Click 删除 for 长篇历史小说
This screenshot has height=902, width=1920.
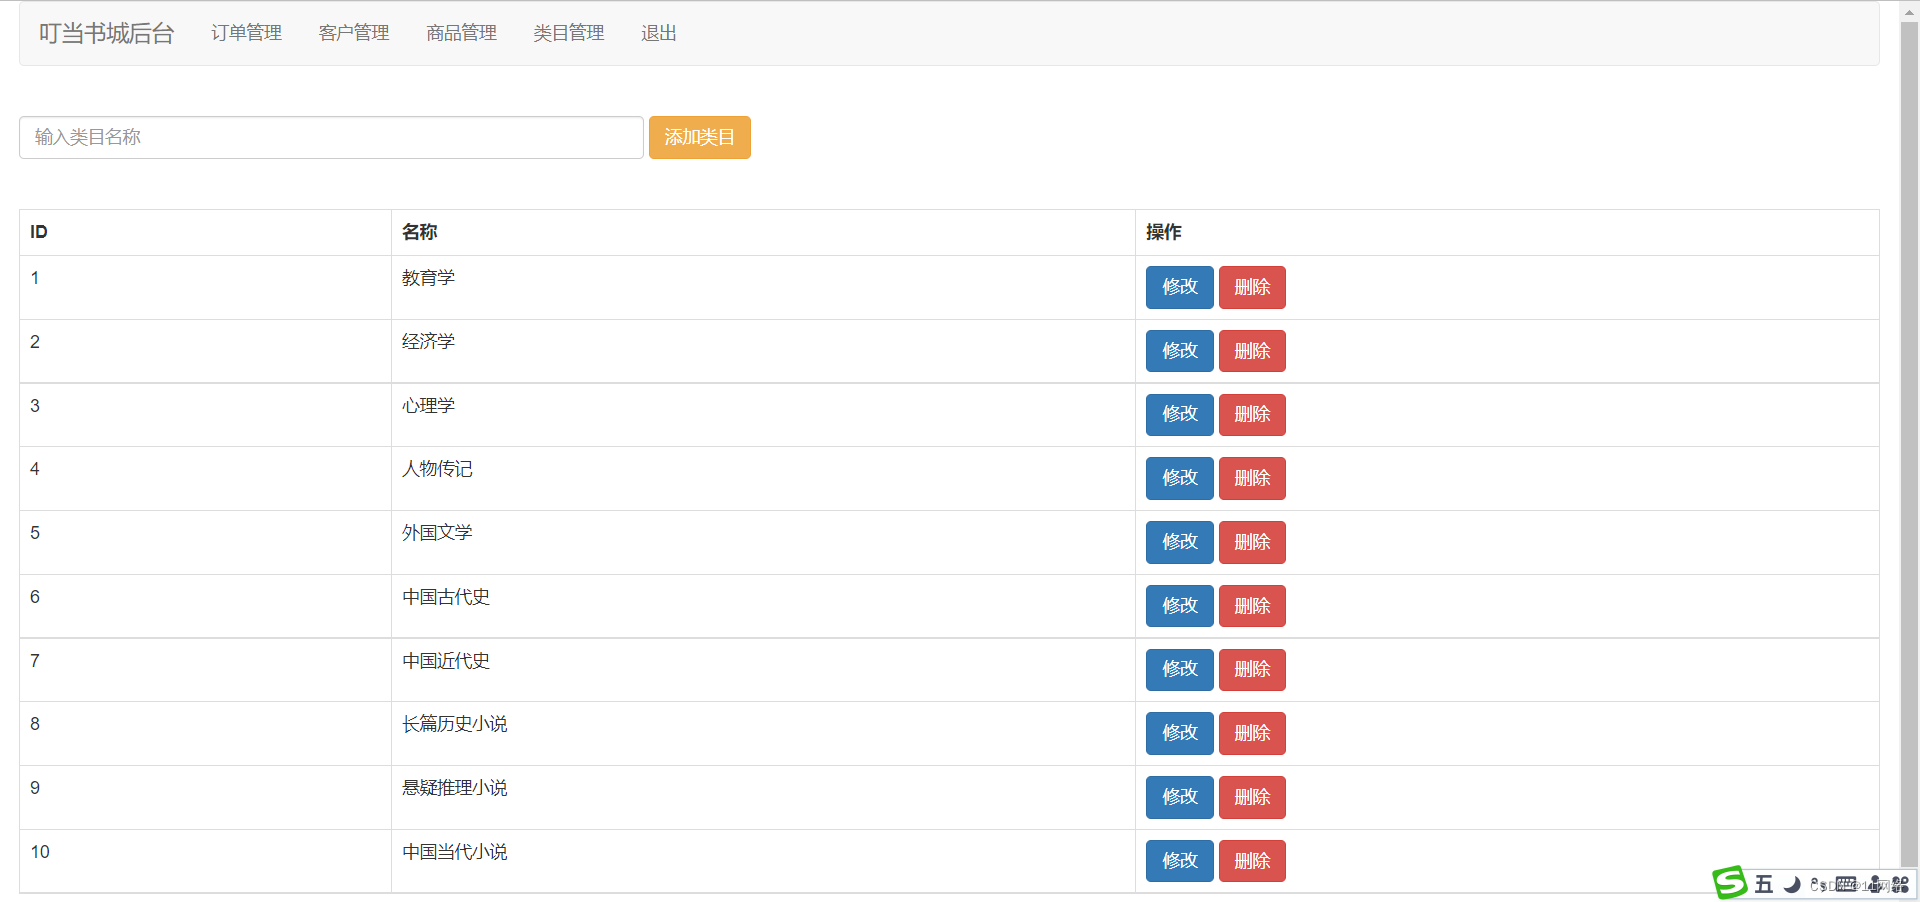click(1252, 733)
